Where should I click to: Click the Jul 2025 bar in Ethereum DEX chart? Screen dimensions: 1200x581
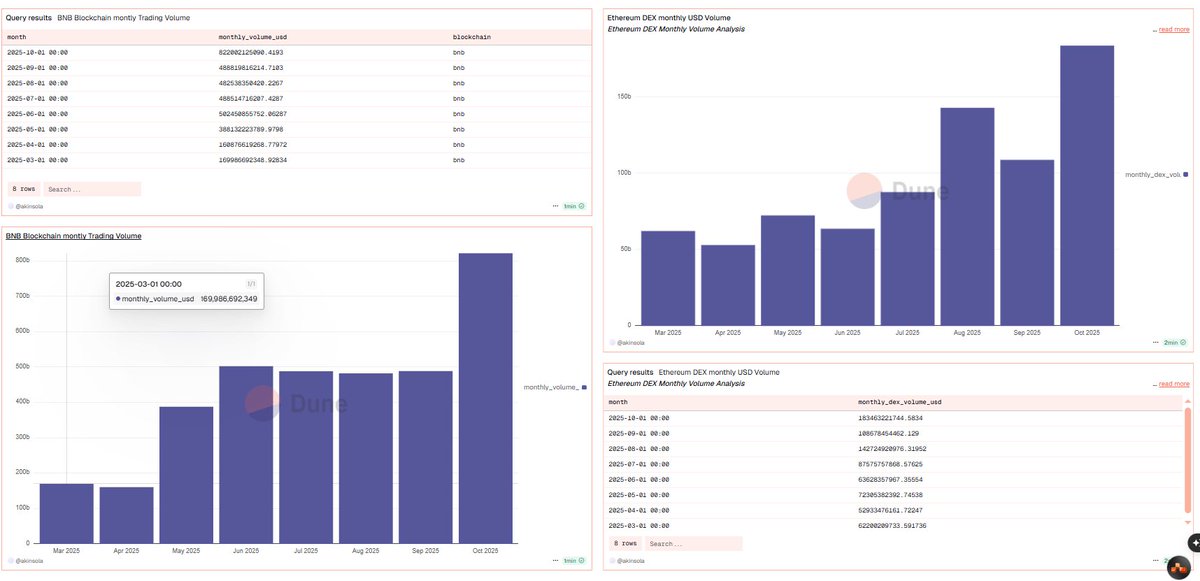pyautogui.click(x=907, y=258)
